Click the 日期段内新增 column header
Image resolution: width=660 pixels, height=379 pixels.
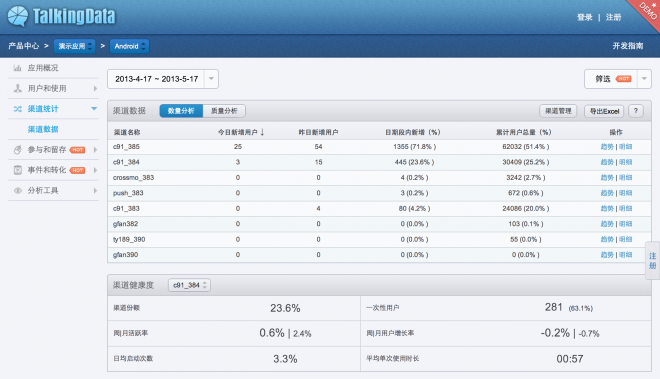(413, 132)
